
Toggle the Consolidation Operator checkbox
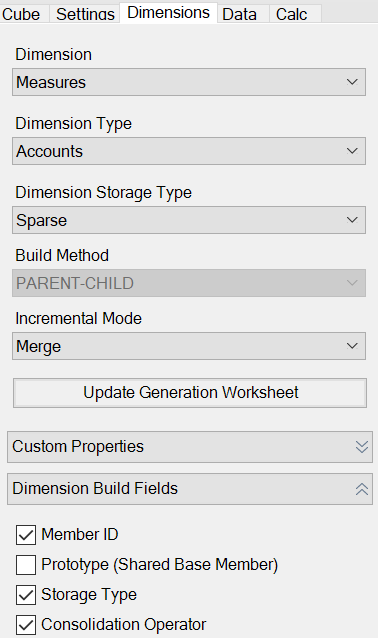point(26,625)
